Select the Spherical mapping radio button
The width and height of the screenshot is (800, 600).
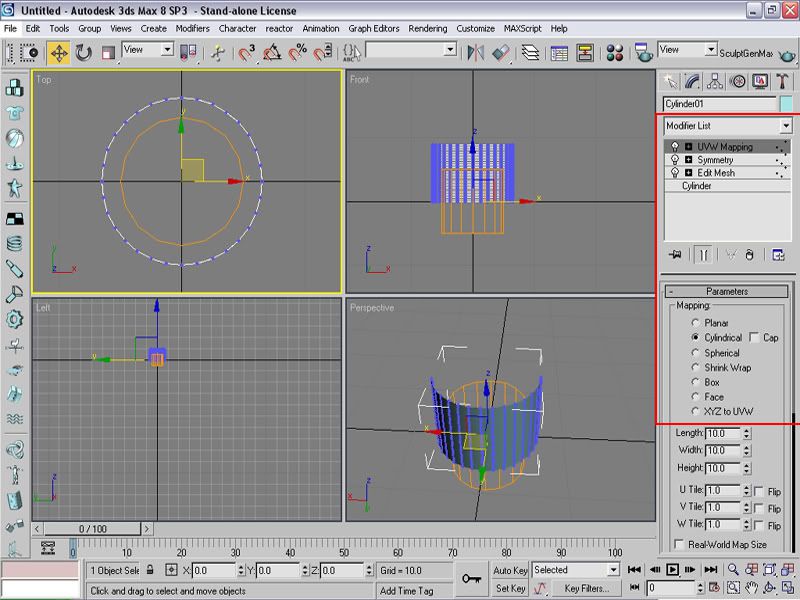[x=695, y=353]
